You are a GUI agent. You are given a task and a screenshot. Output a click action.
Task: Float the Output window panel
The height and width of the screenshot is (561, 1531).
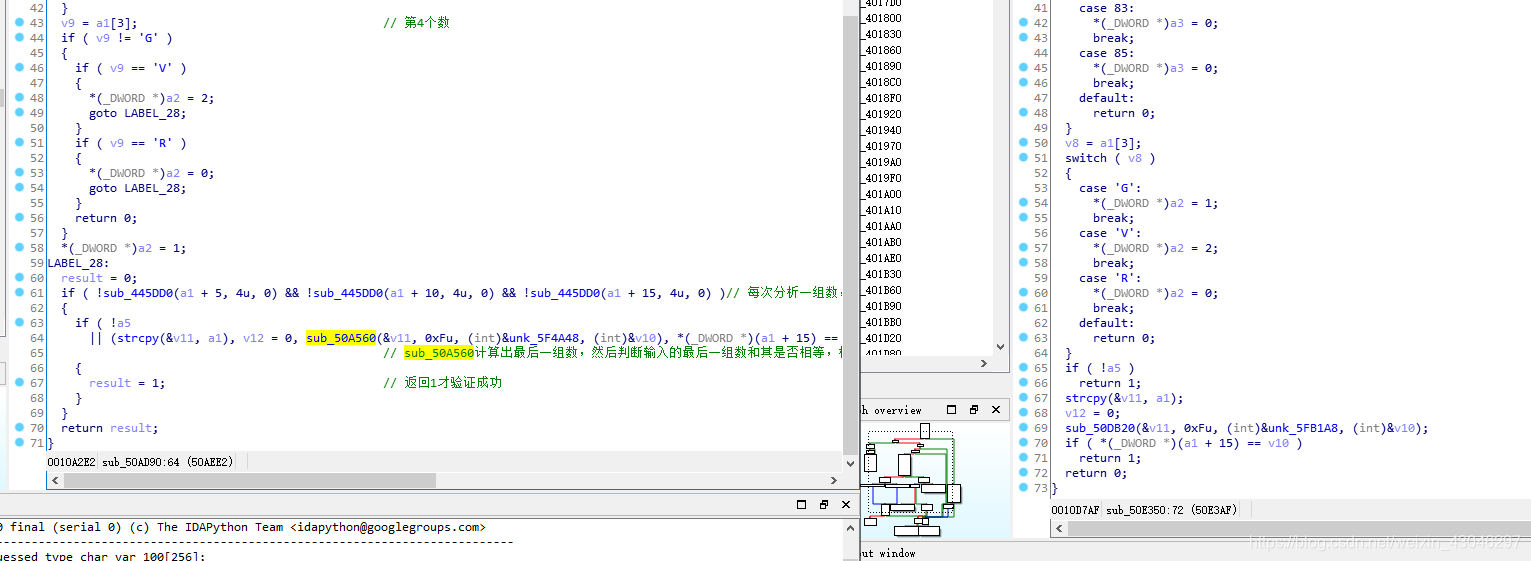pyautogui.click(x=801, y=504)
